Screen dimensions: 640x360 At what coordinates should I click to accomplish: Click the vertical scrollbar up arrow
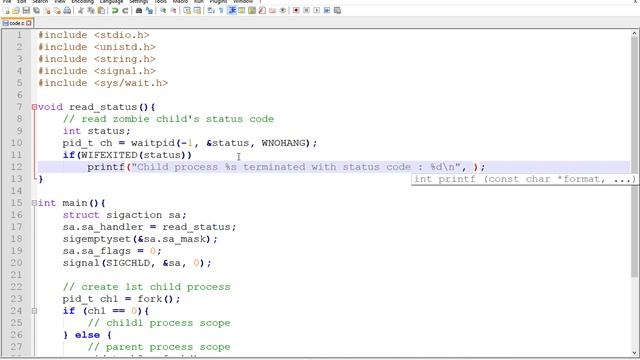click(635, 33)
